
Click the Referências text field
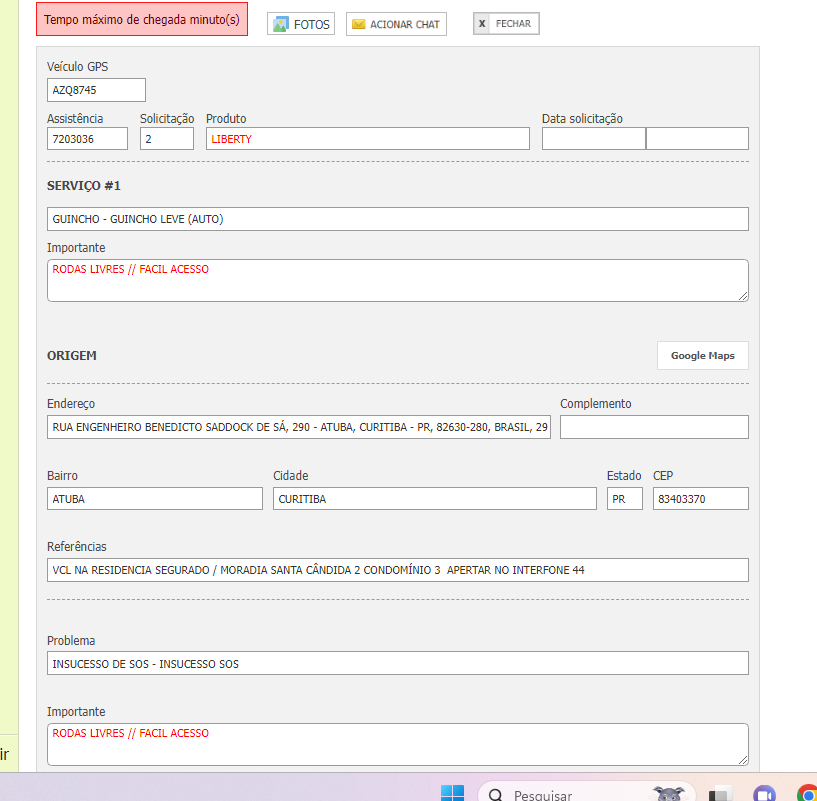(397, 570)
